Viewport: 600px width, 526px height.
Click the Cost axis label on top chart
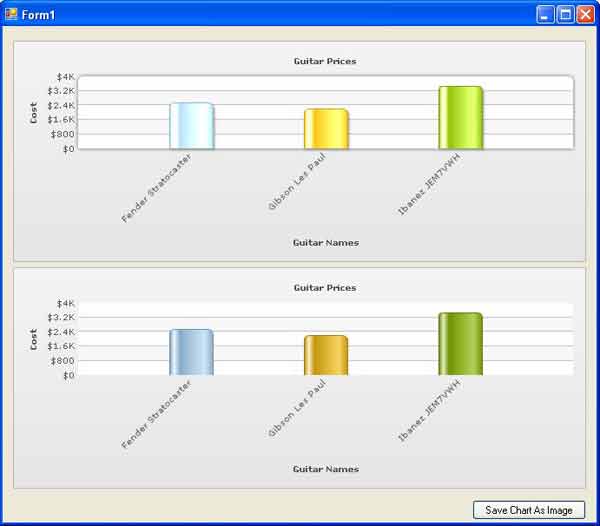point(34,113)
